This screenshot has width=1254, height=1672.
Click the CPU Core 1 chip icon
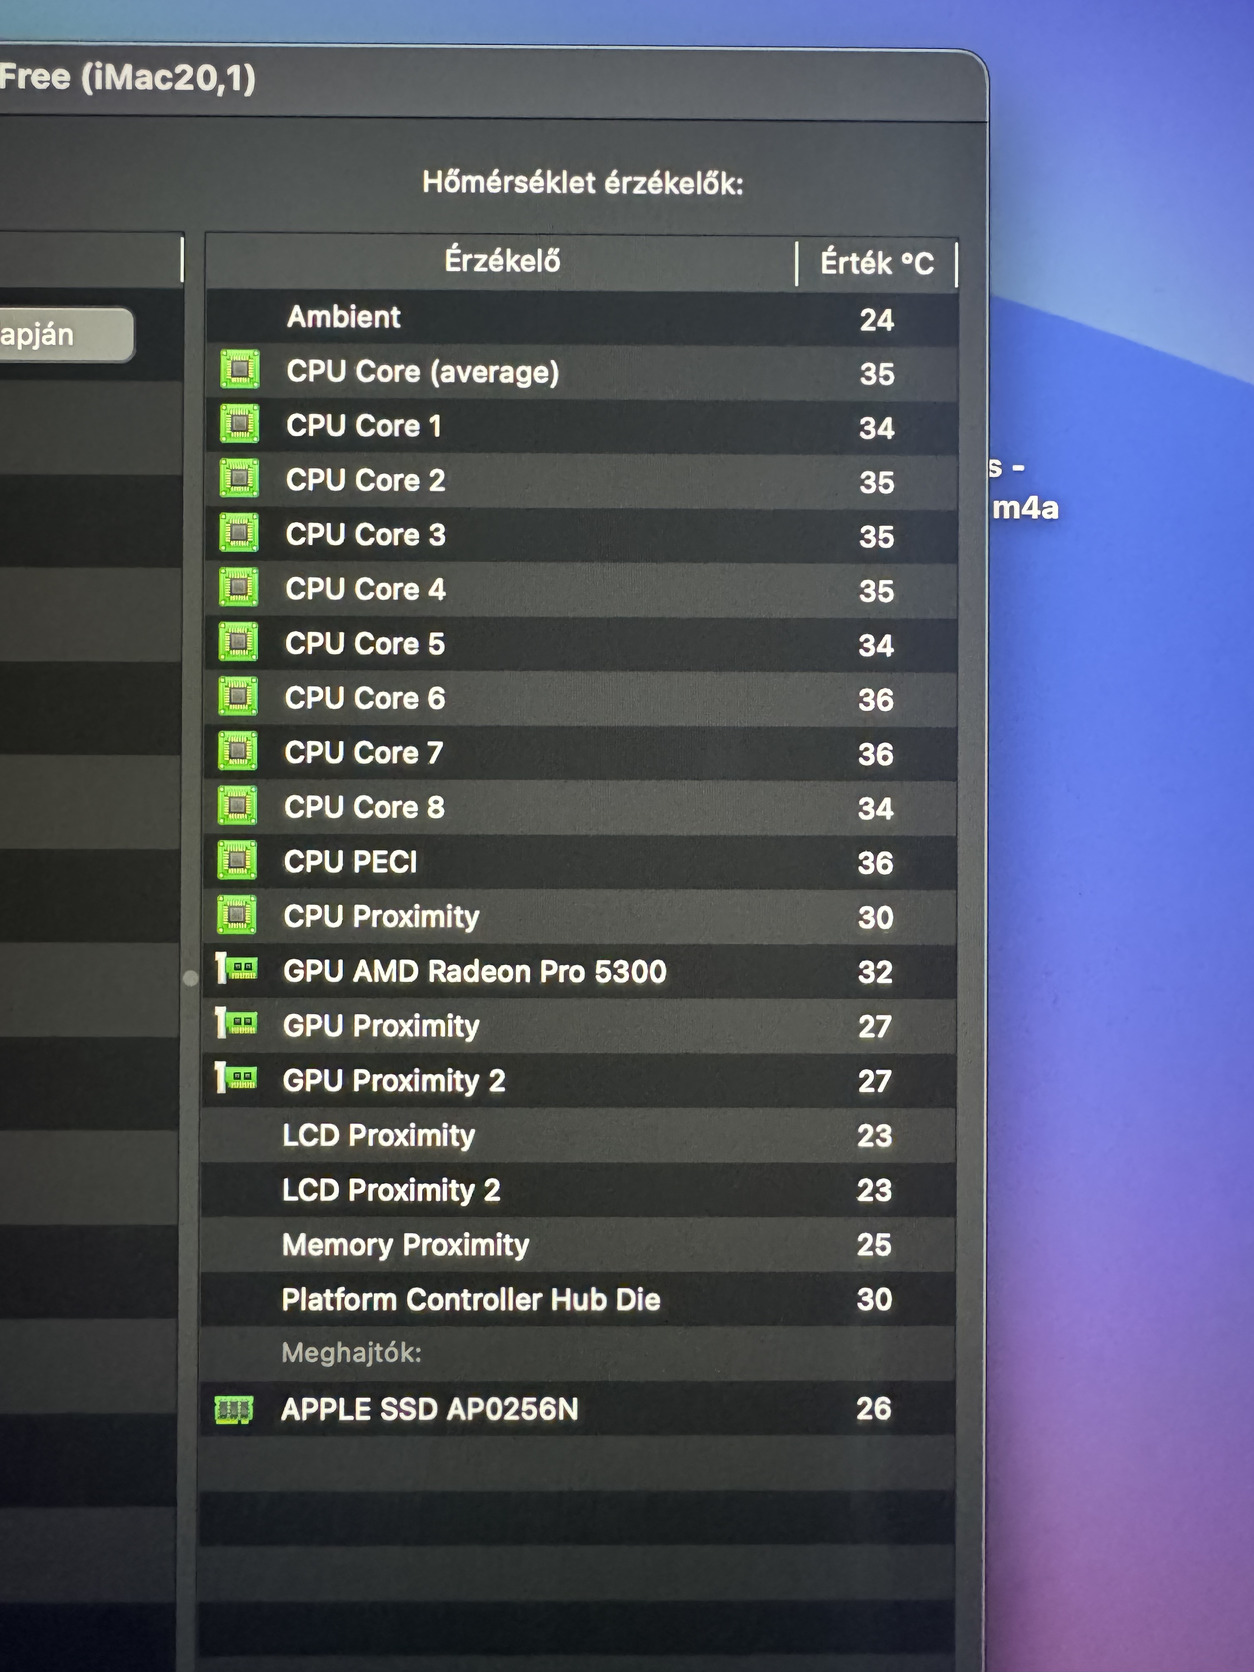240,424
